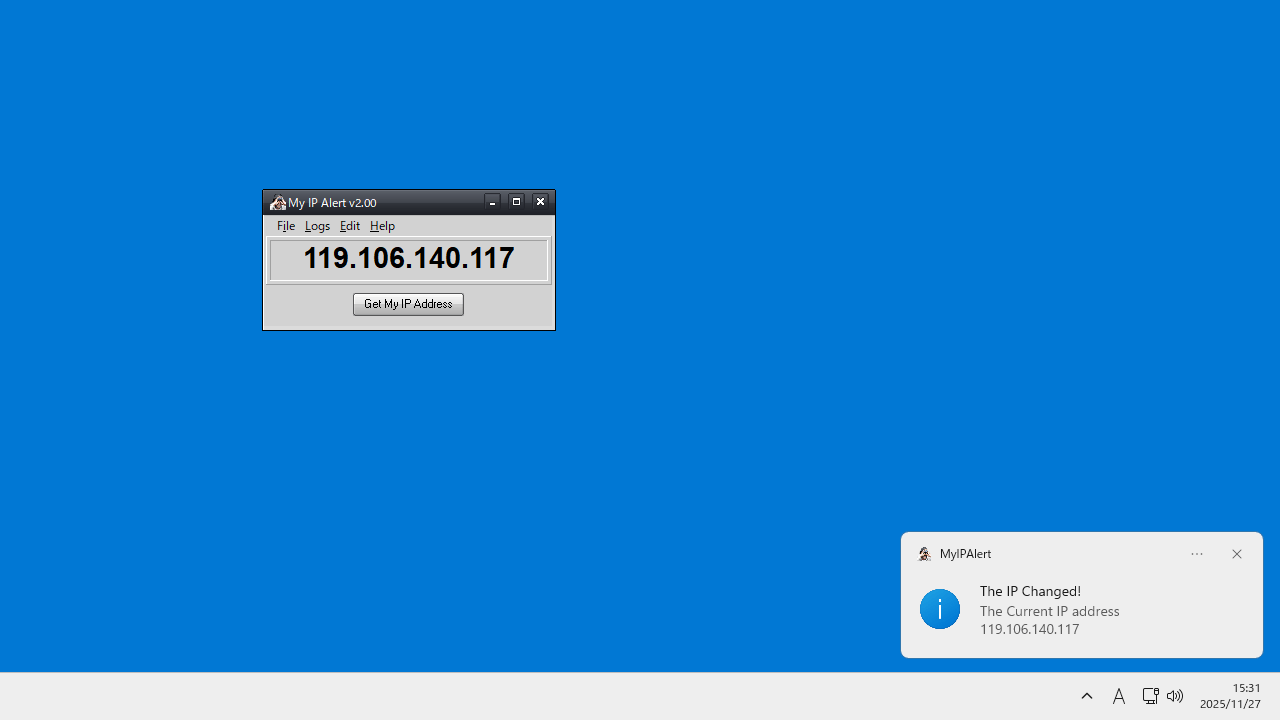Click the maximize box of My IP Alert
Image resolution: width=1280 pixels, height=720 pixels.
pyautogui.click(x=516, y=201)
